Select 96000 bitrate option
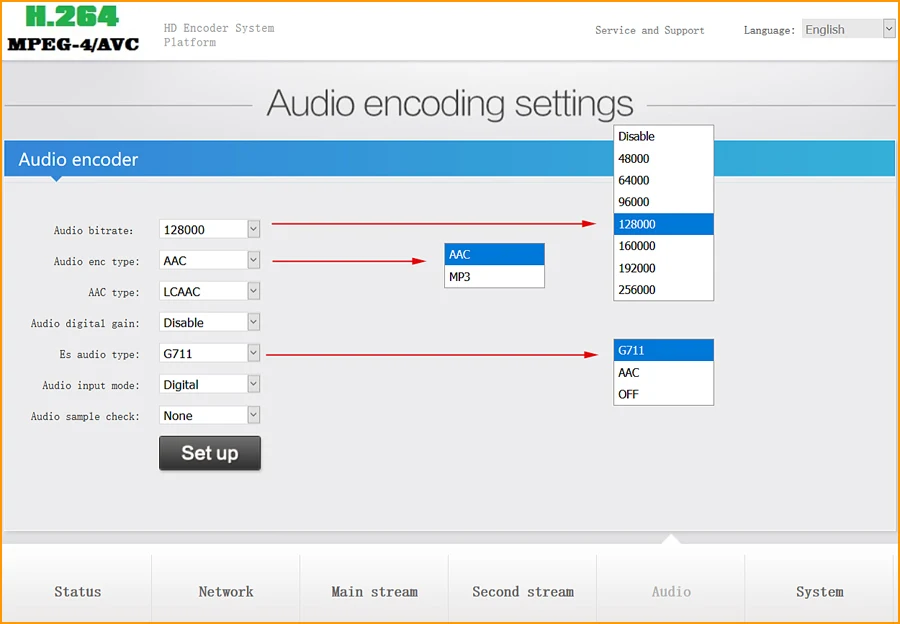Image resolution: width=900 pixels, height=624 pixels. tap(664, 202)
